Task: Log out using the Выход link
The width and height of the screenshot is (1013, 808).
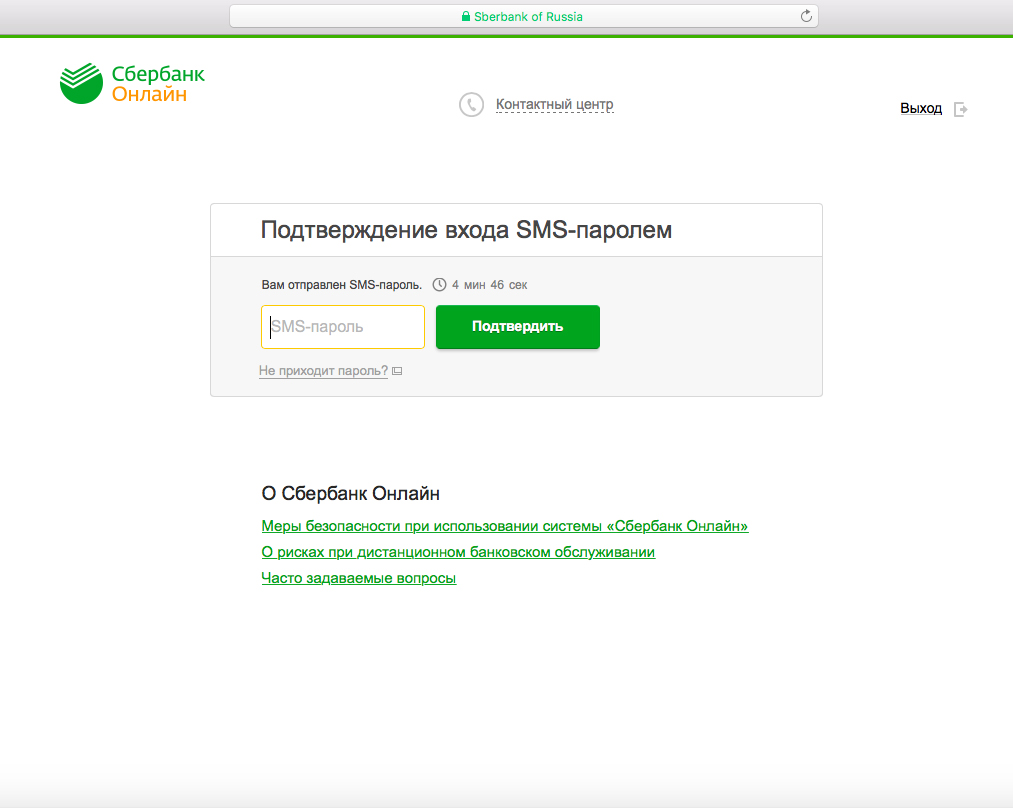Action: click(921, 108)
